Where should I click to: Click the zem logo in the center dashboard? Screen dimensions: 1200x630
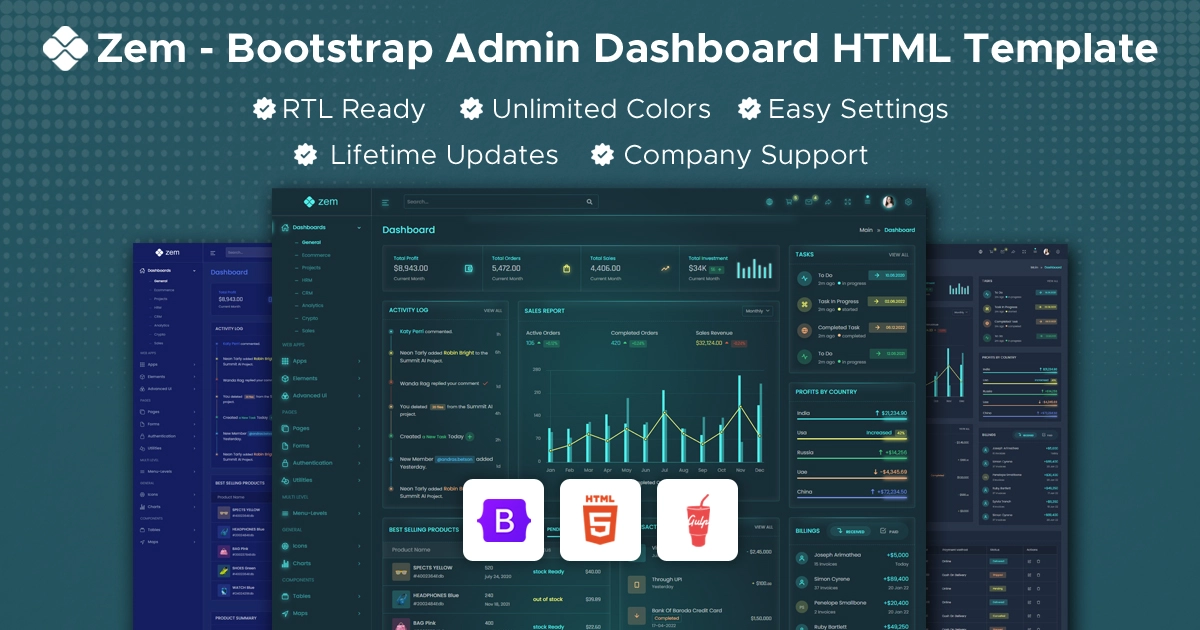(321, 202)
